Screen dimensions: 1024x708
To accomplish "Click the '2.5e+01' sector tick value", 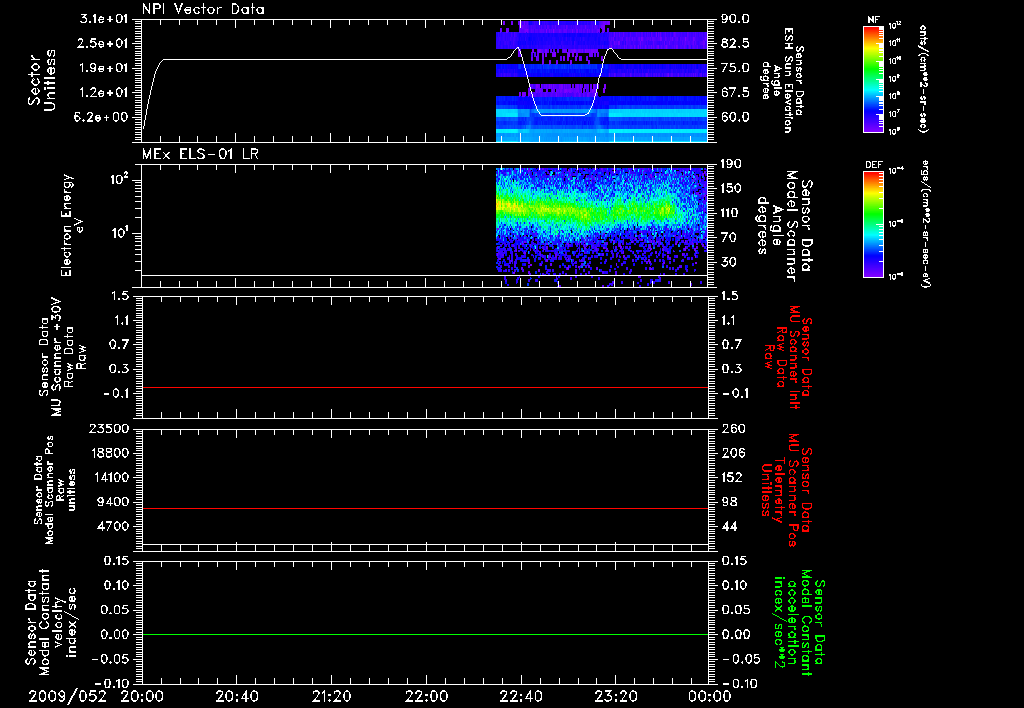I will 104,43.
